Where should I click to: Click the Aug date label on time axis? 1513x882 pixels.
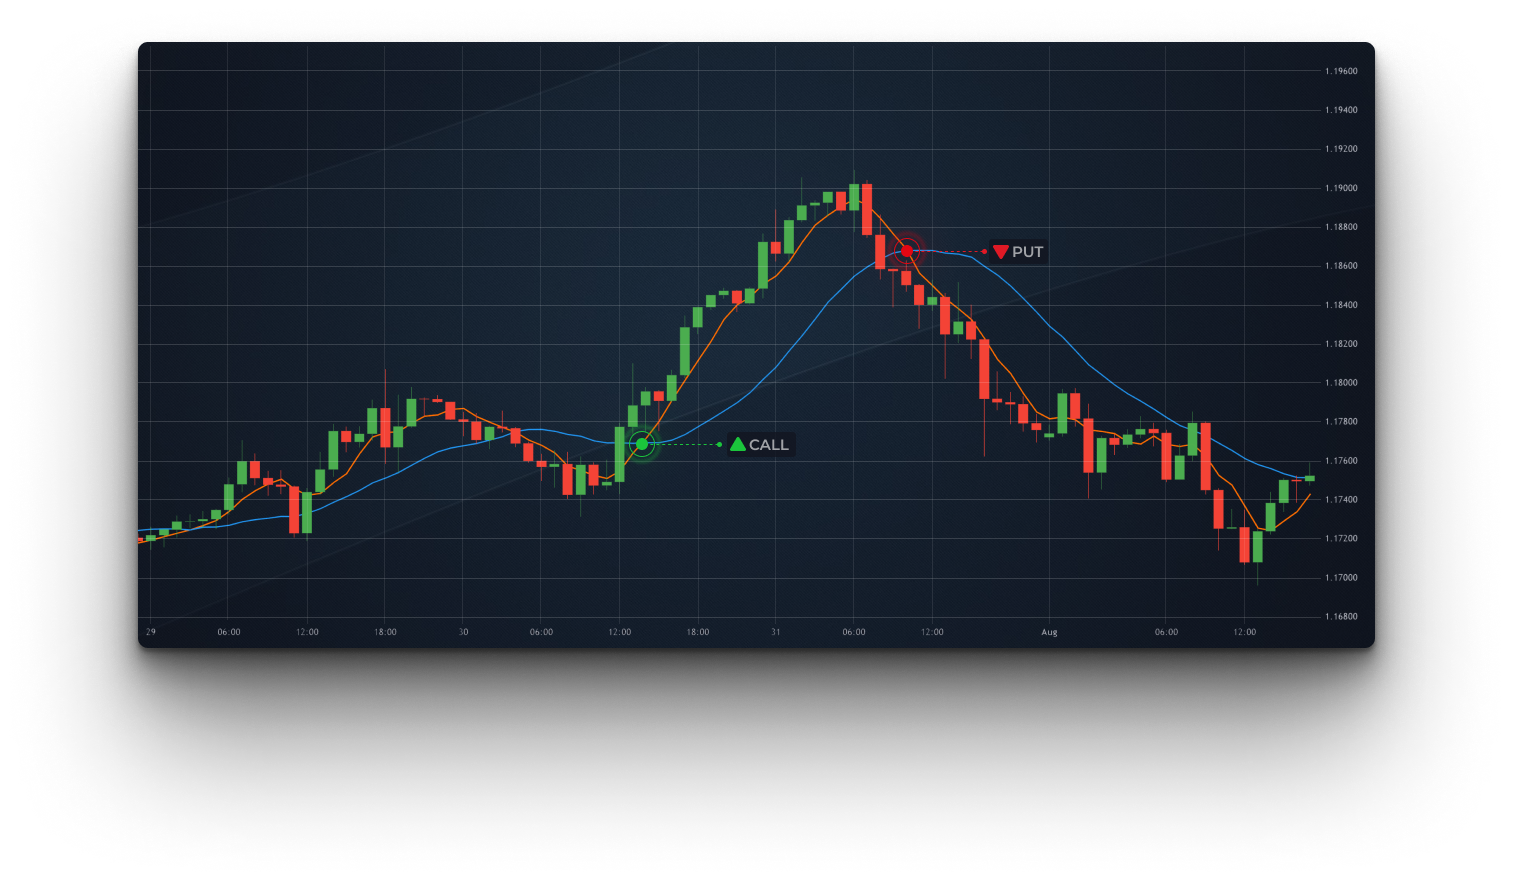[1049, 632]
